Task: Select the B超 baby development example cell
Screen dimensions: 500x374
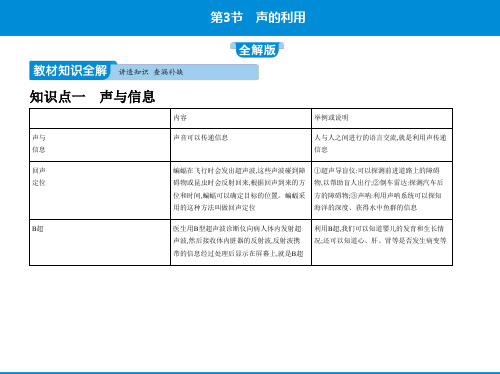Action: pos(382,242)
